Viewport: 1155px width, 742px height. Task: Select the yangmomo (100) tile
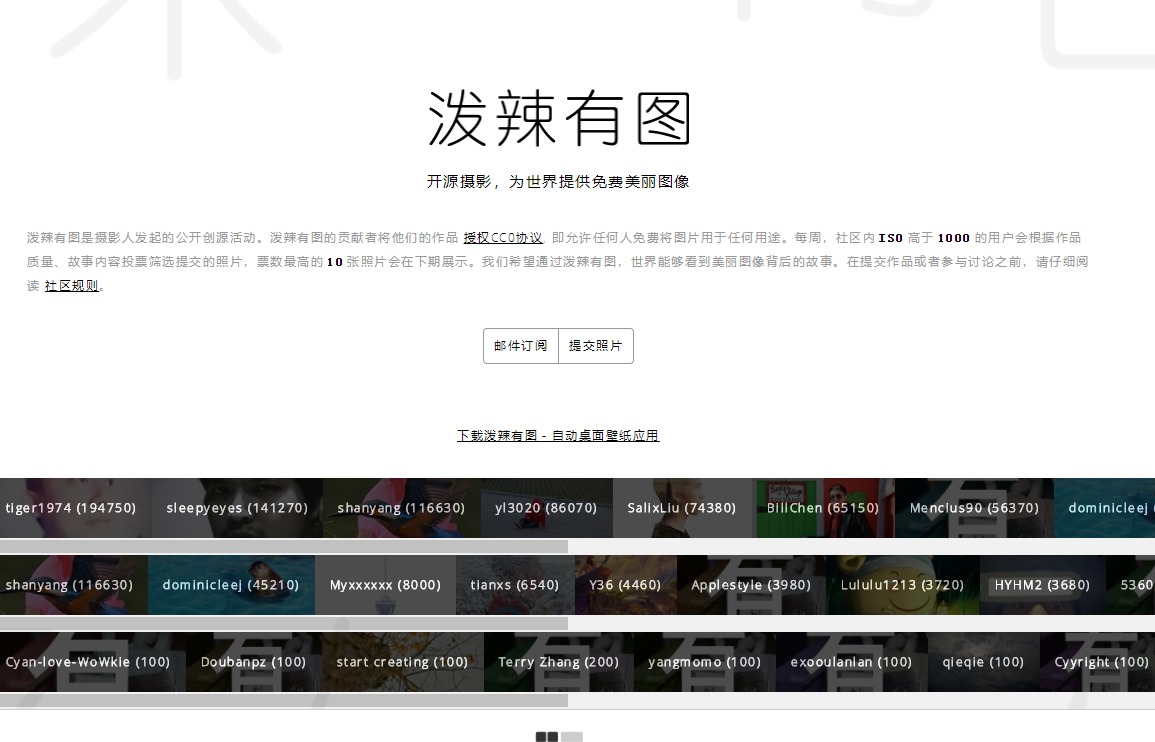705,662
